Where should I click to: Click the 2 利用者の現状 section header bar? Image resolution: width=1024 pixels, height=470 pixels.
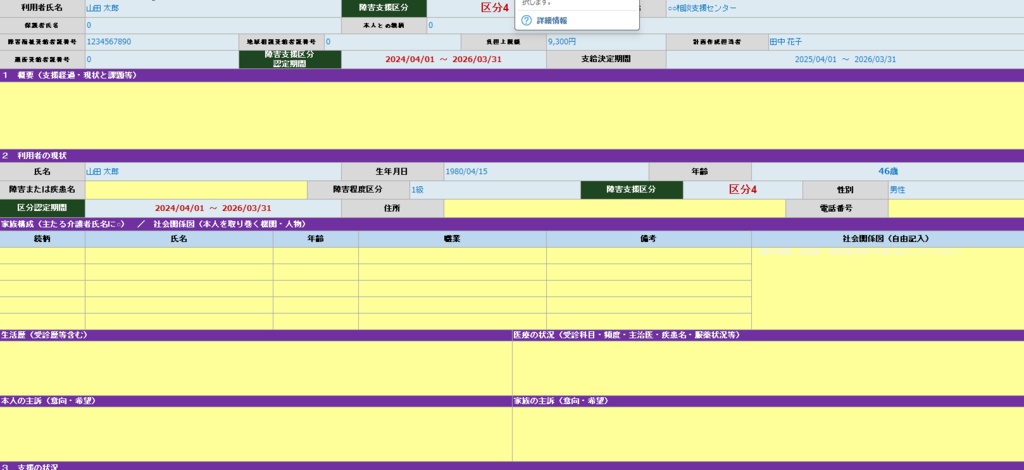[x=512, y=156]
